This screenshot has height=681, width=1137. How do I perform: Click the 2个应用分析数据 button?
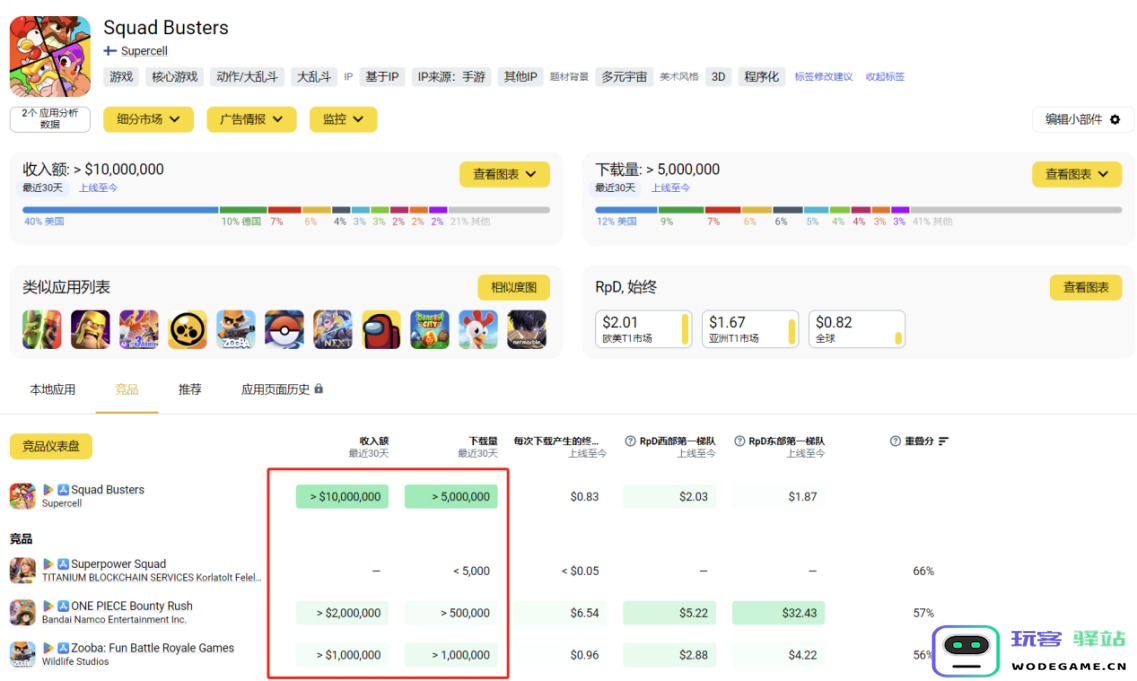tap(50, 119)
